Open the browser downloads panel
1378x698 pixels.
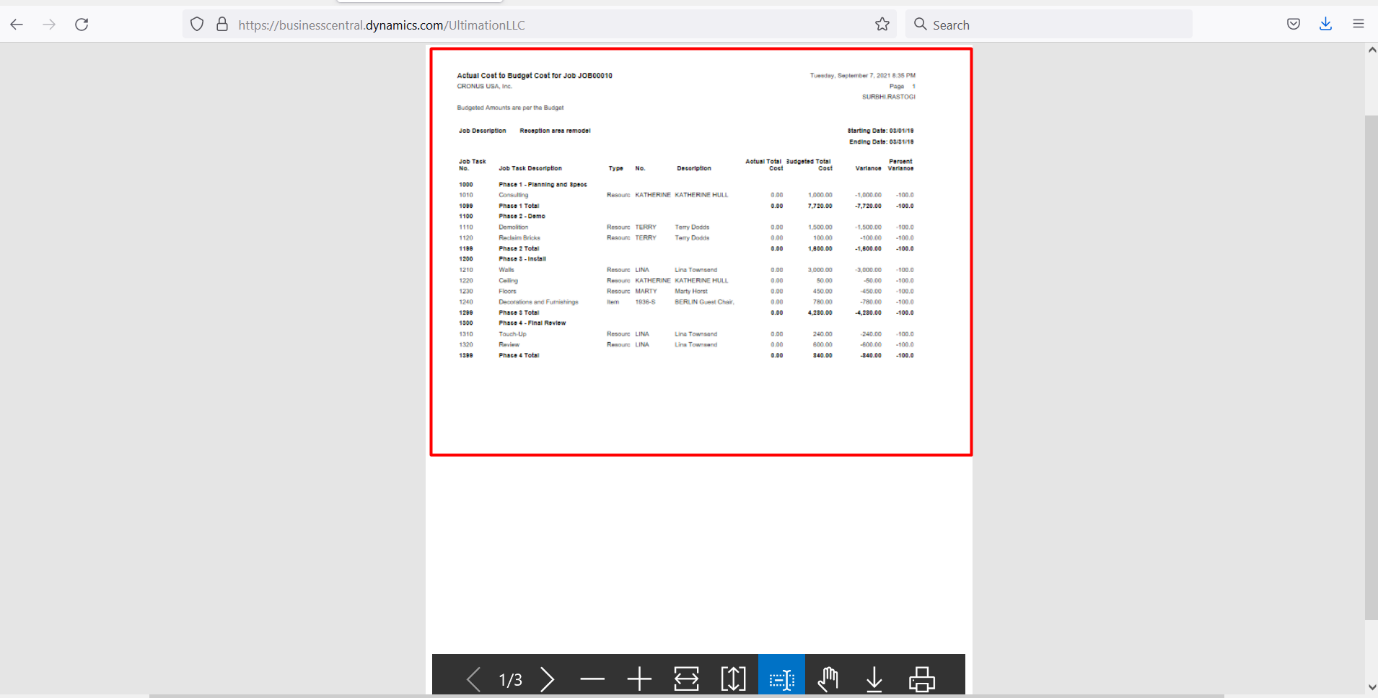point(1326,23)
